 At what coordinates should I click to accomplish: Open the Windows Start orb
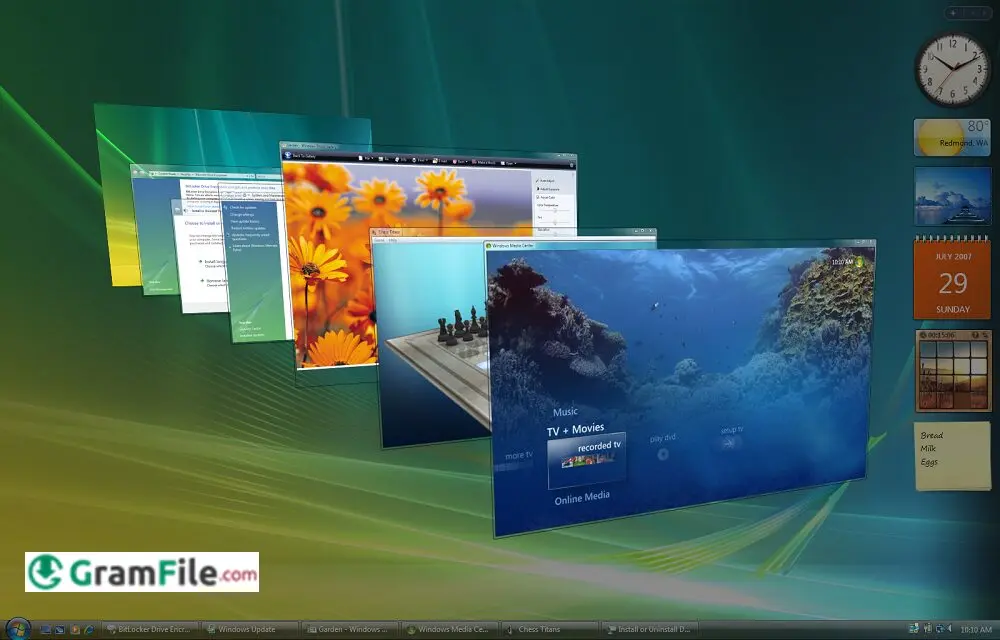pyautogui.click(x=19, y=629)
